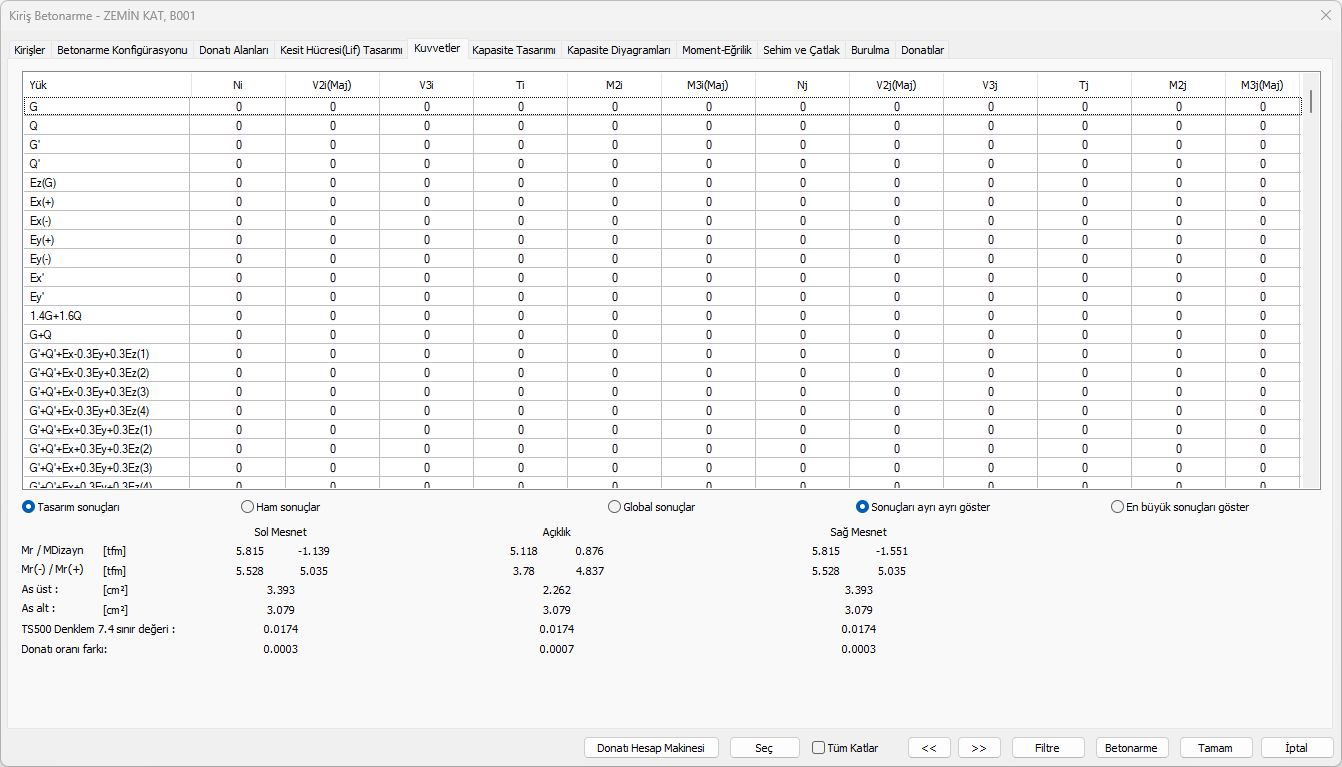The image size is (1342, 767).
Task: Click the table's vertical scrollbar
Action: point(1311,300)
